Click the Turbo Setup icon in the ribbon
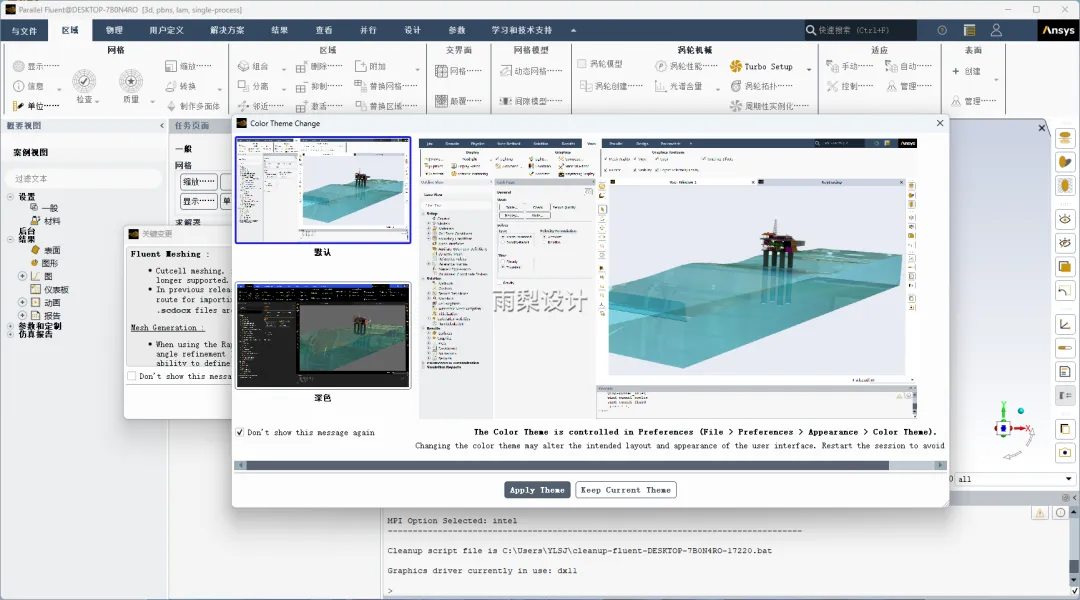The image size is (1080, 600). point(736,66)
